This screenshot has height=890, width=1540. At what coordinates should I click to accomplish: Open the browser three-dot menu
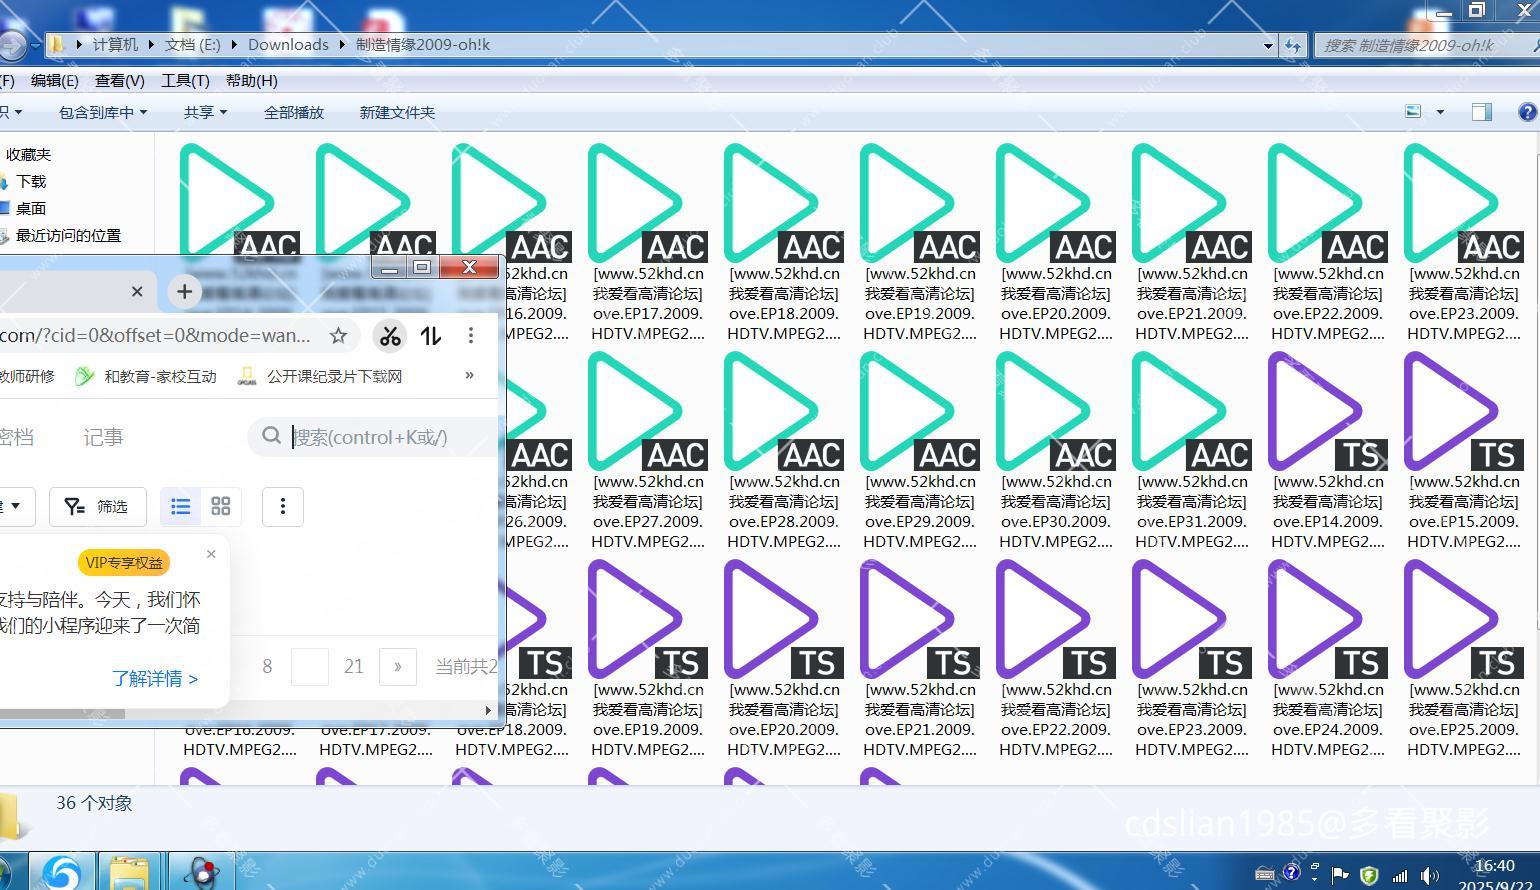(x=471, y=336)
